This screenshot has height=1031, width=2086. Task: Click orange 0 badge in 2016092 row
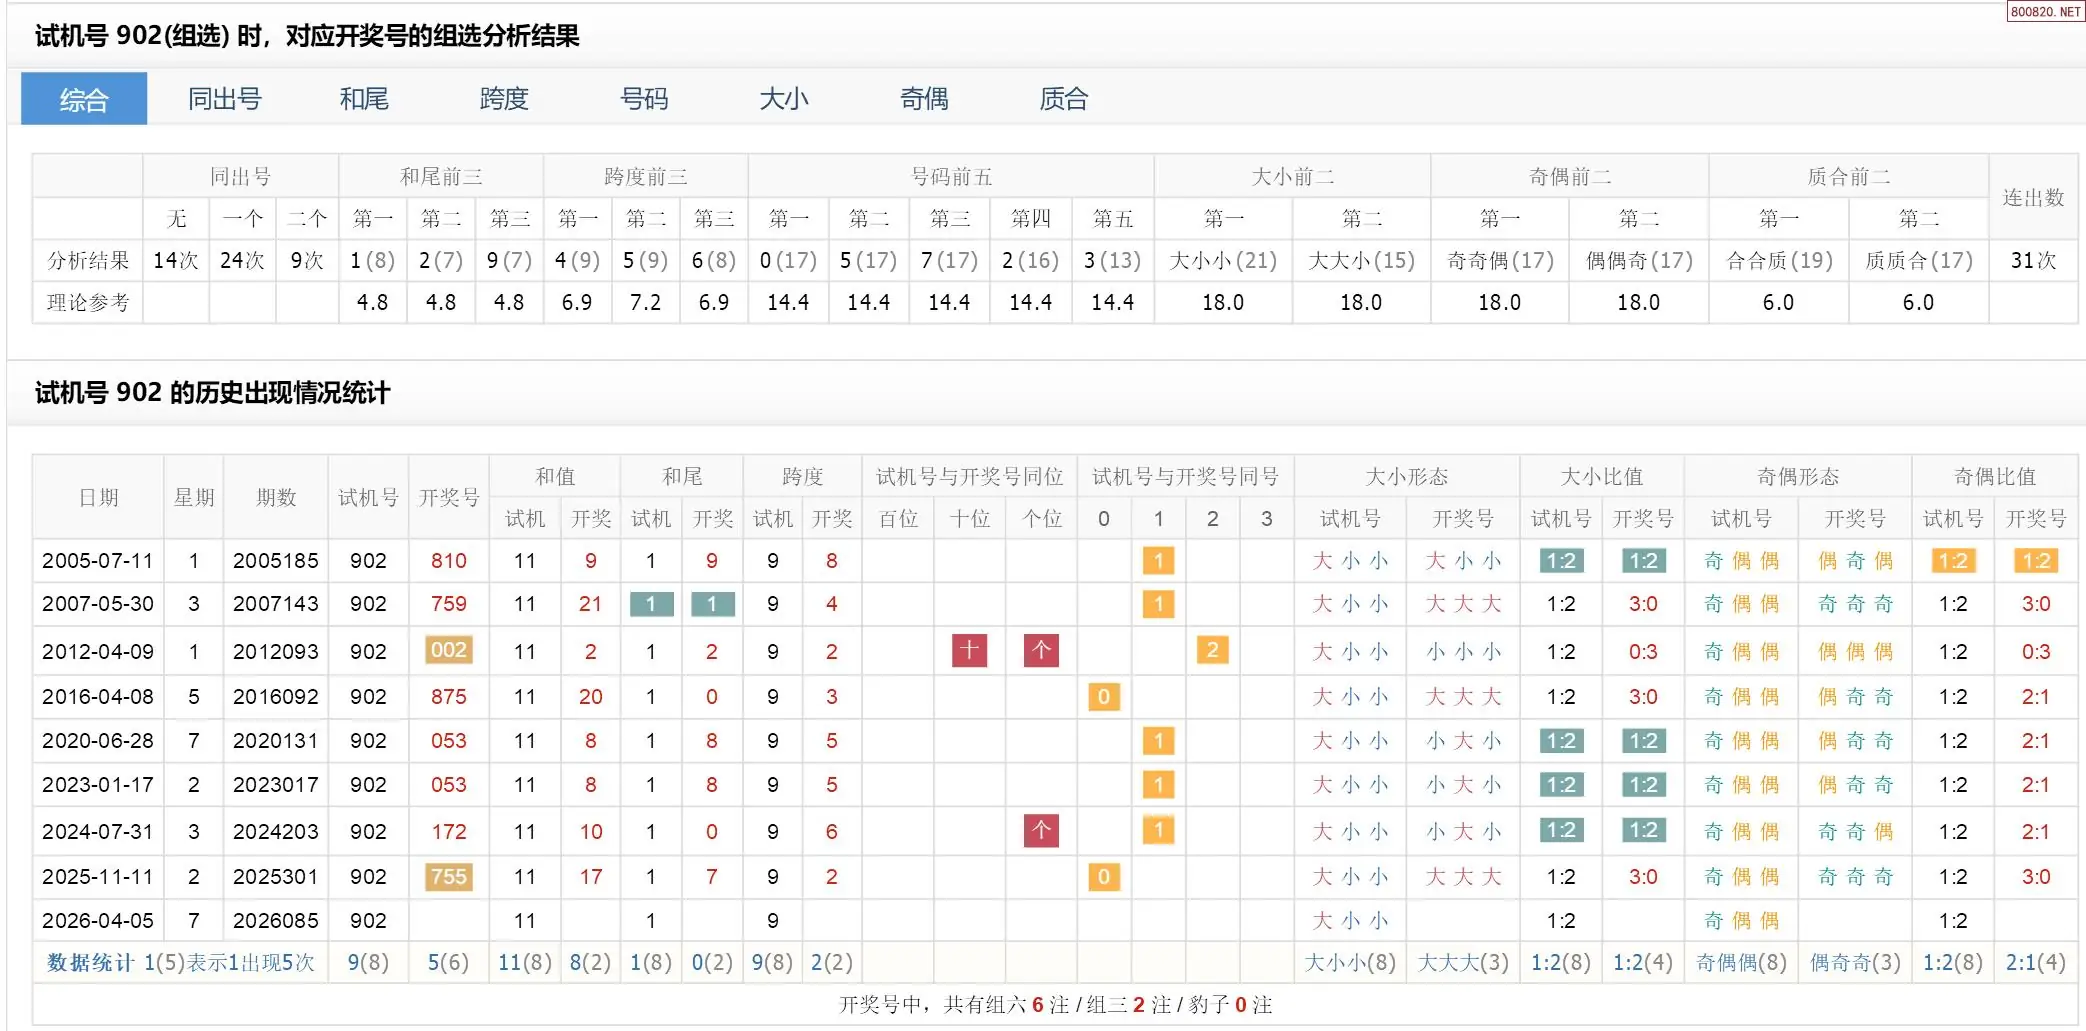click(1103, 697)
